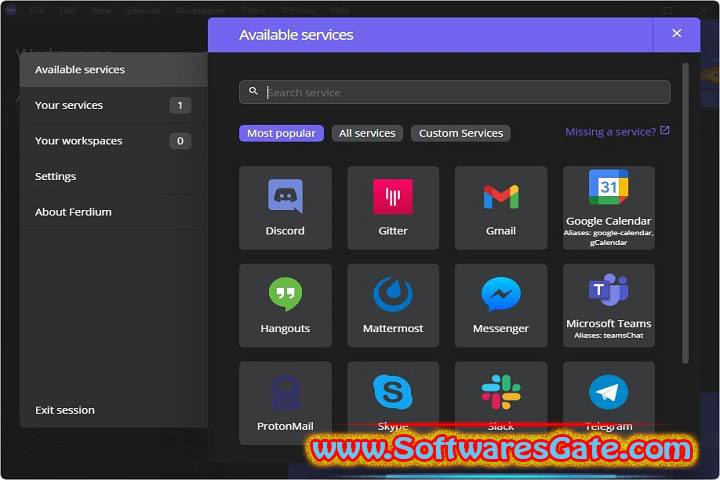Click the google-calendar aliases text
The height and width of the screenshot is (480, 720).
609,237
